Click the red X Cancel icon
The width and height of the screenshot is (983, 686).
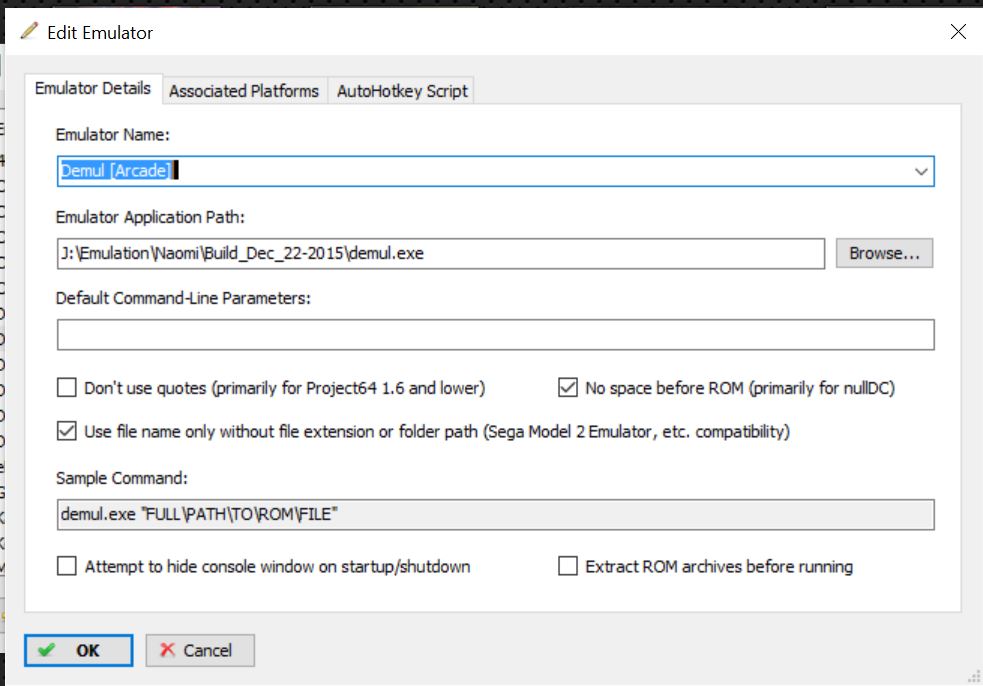click(x=167, y=650)
